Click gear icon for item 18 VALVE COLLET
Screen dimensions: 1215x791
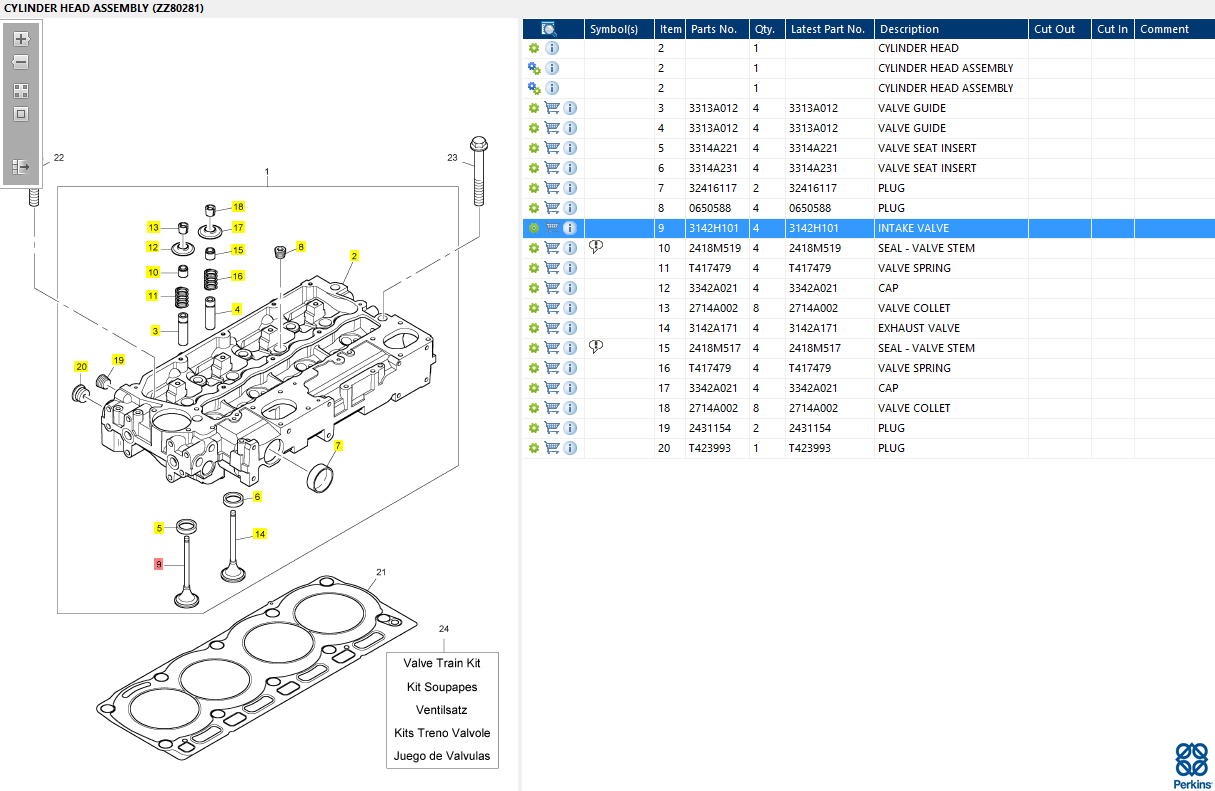[x=534, y=408]
